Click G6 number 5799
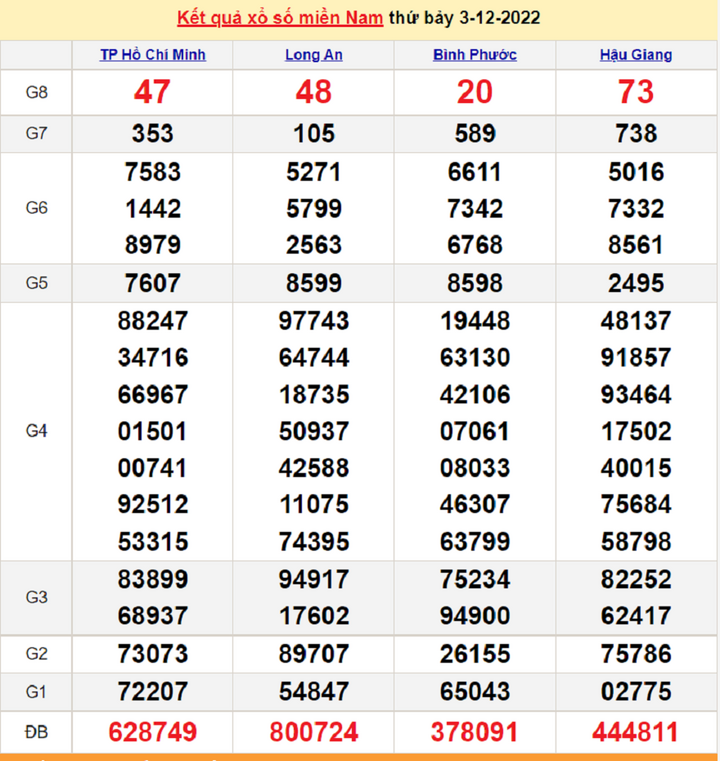The width and height of the screenshot is (720, 761). [x=314, y=209]
